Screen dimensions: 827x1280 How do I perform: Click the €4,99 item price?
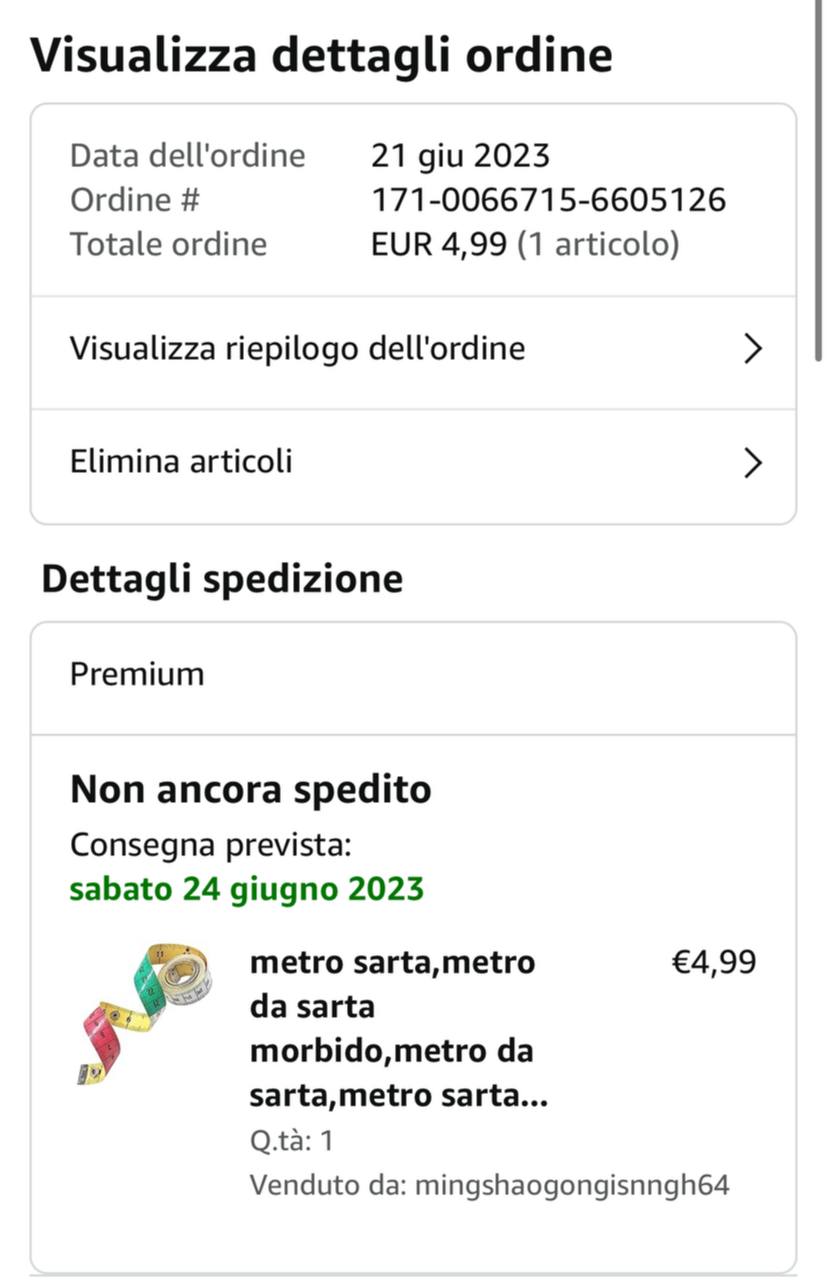(x=713, y=963)
